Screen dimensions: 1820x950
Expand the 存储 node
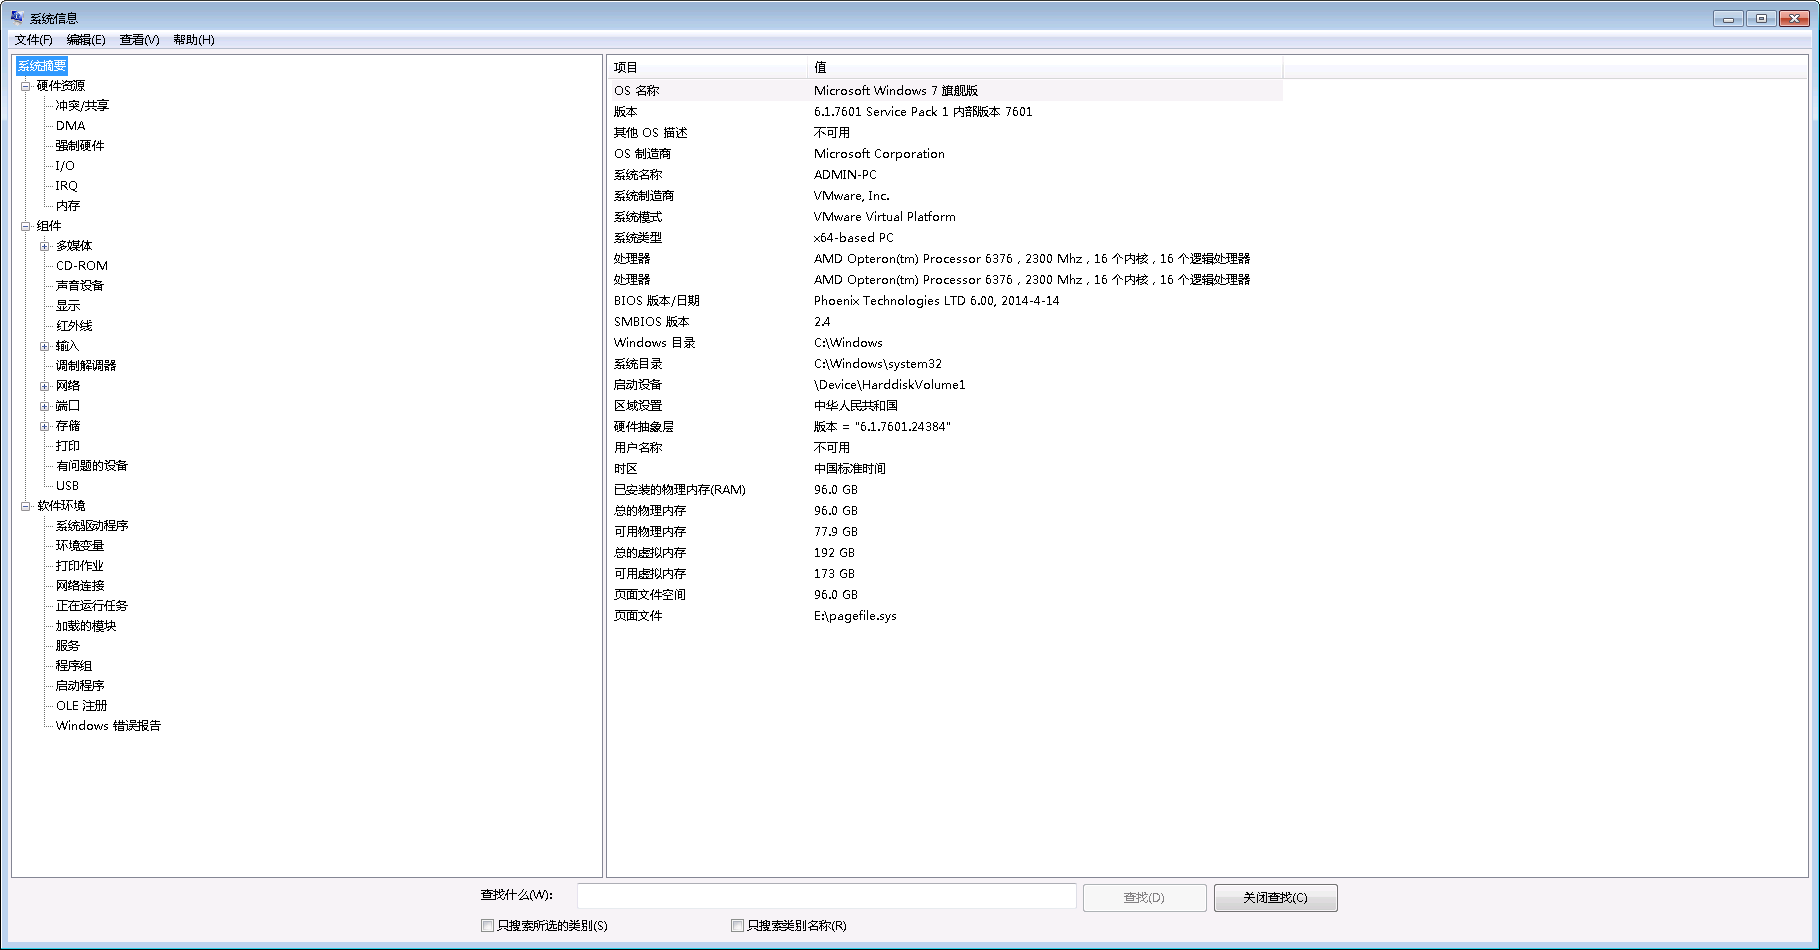(44, 426)
